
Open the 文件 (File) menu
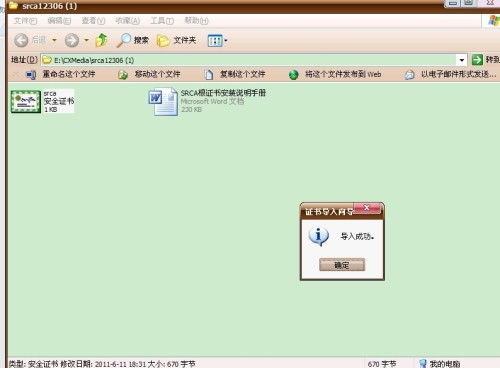click(x=25, y=21)
